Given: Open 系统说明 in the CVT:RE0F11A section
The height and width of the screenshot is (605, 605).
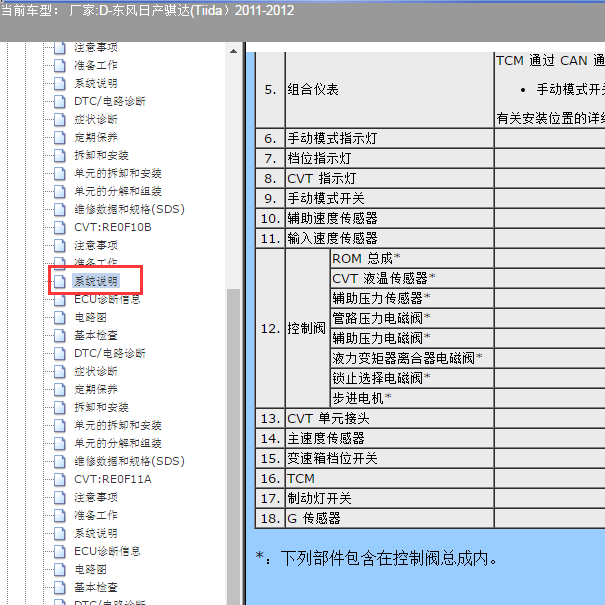Looking at the screenshot, I should 96,533.
